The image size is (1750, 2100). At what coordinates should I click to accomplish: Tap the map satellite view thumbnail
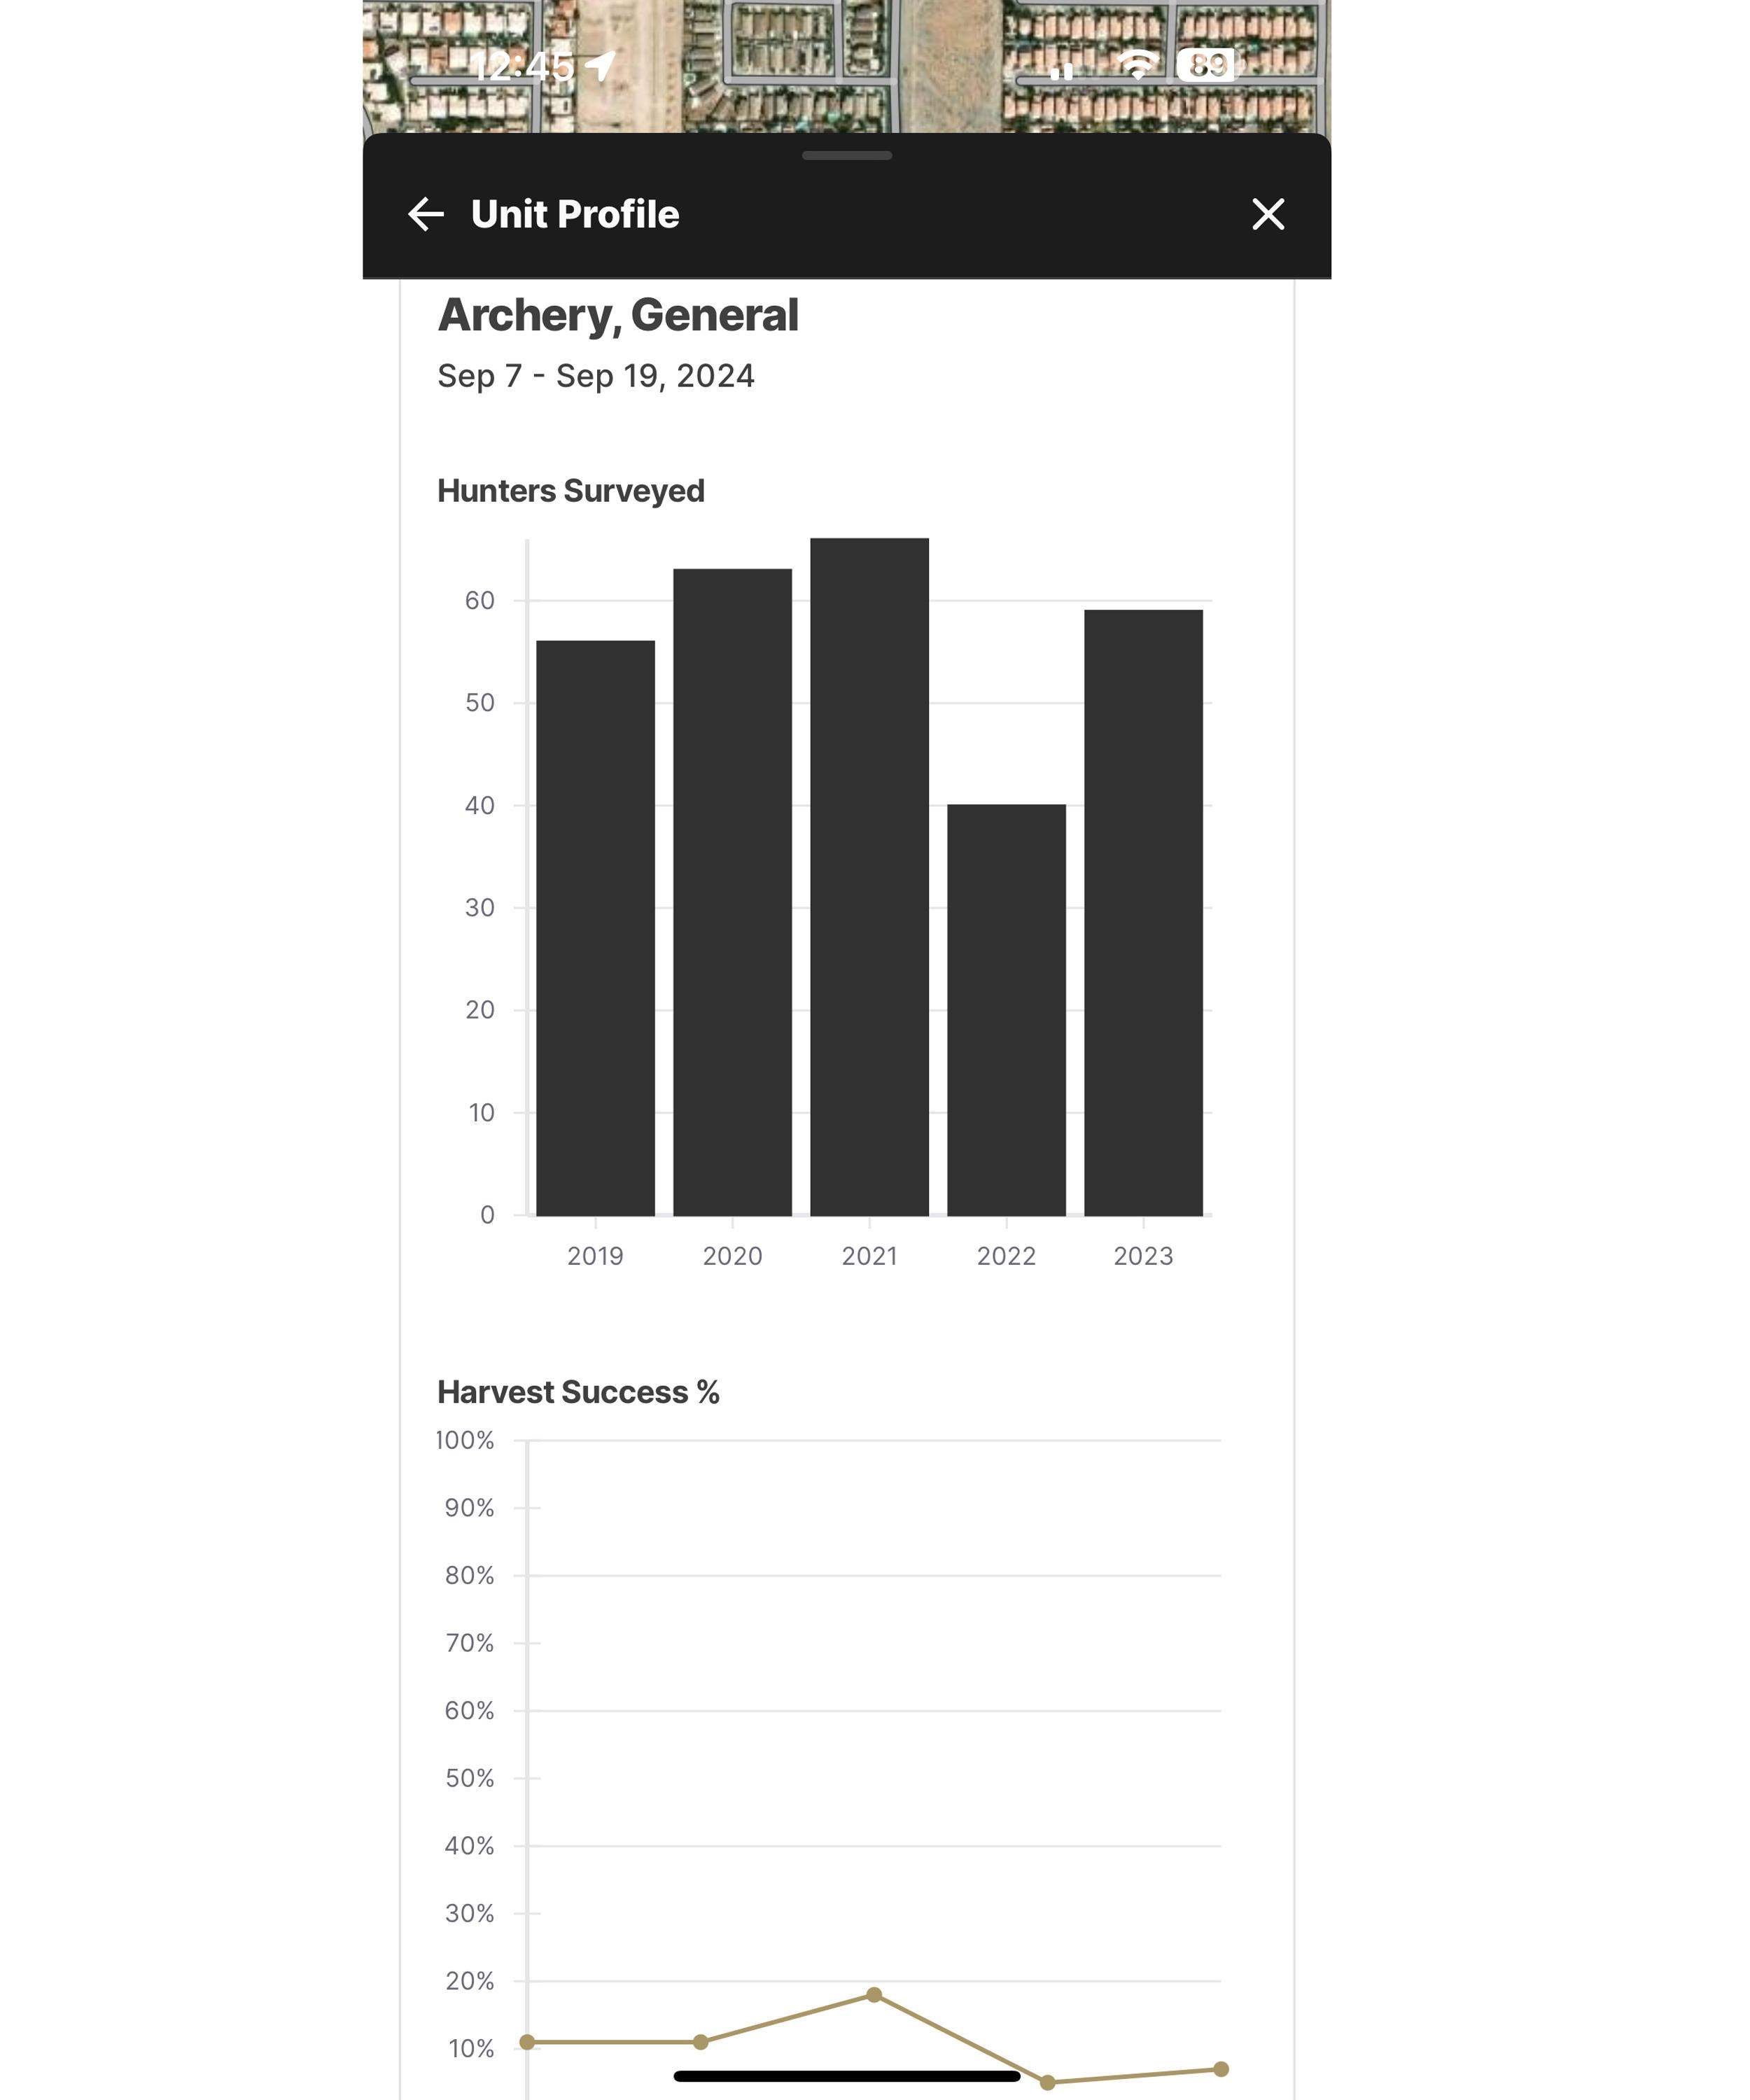click(846, 70)
